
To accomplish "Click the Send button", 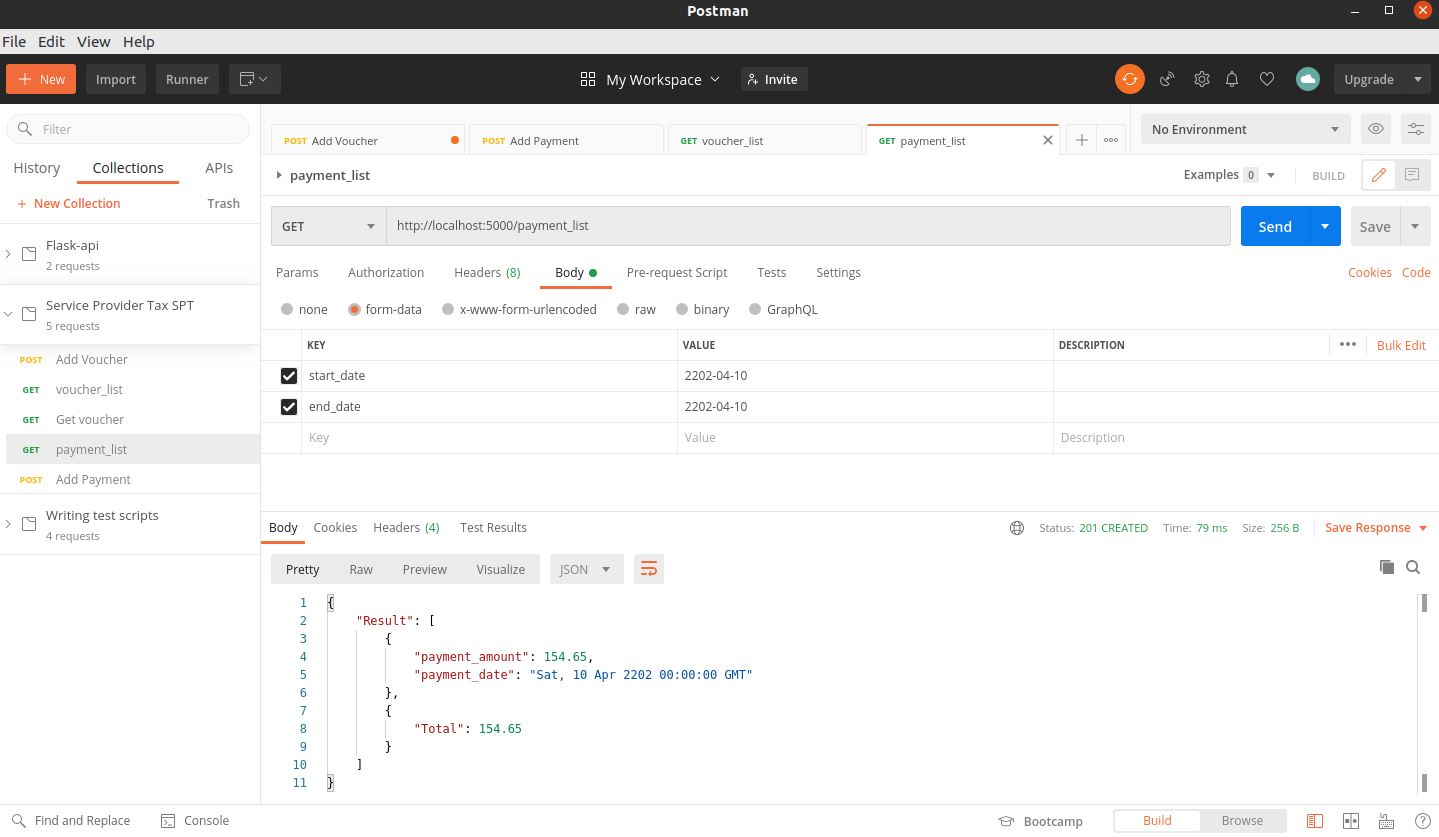I will [x=1275, y=226].
